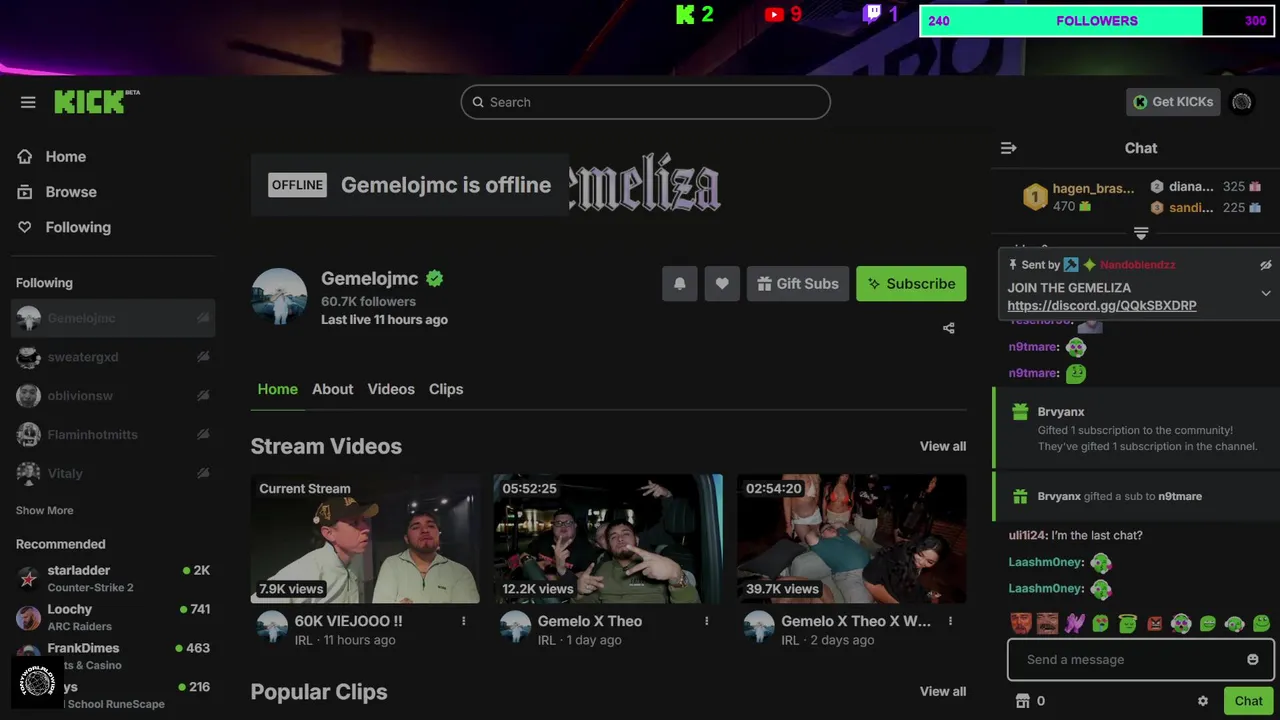
Task: Select starladder recommended channel
Action: [x=113, y=578]
